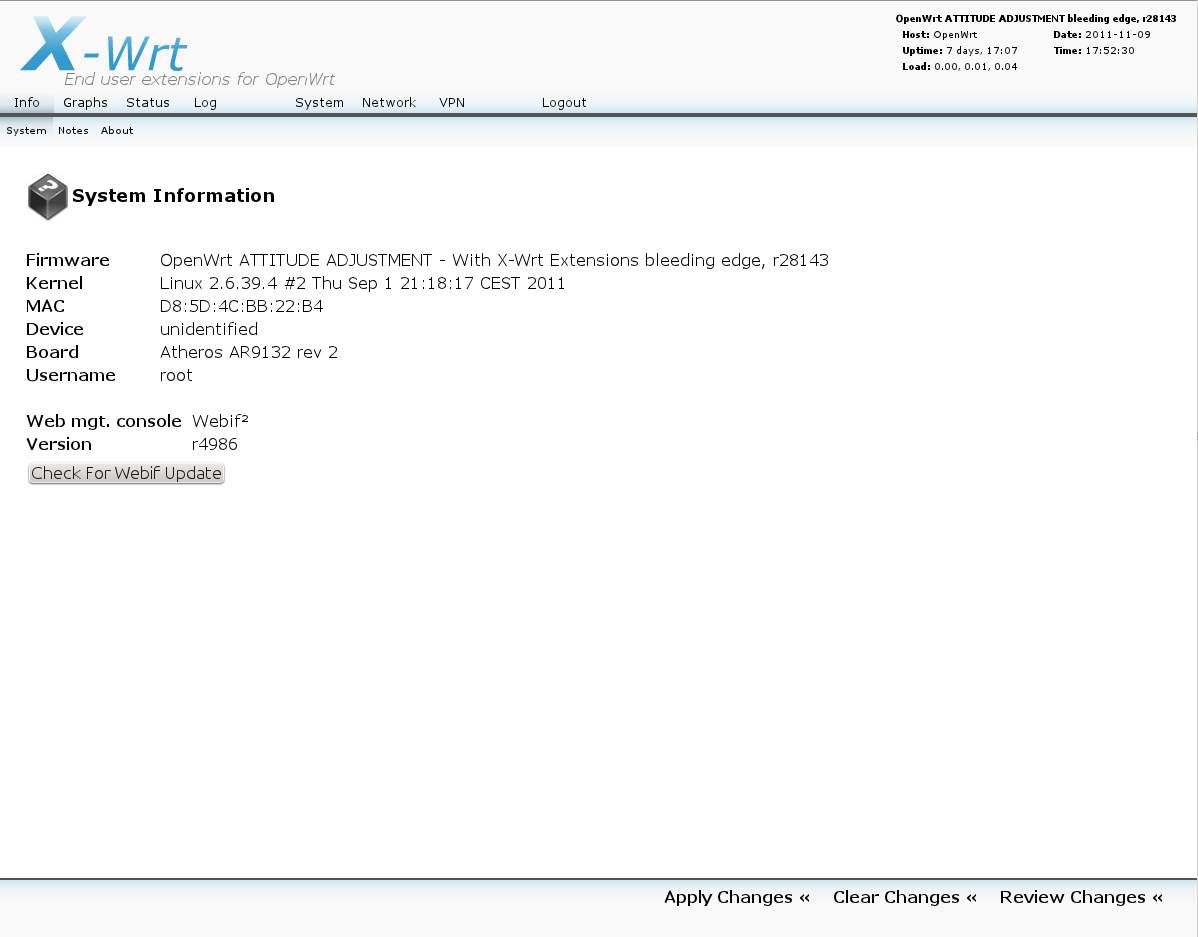Screen dimensions: 1198x937
Task: Click the kernel version Linux 2.6.39.4 text
Action: tap(362, 283)
